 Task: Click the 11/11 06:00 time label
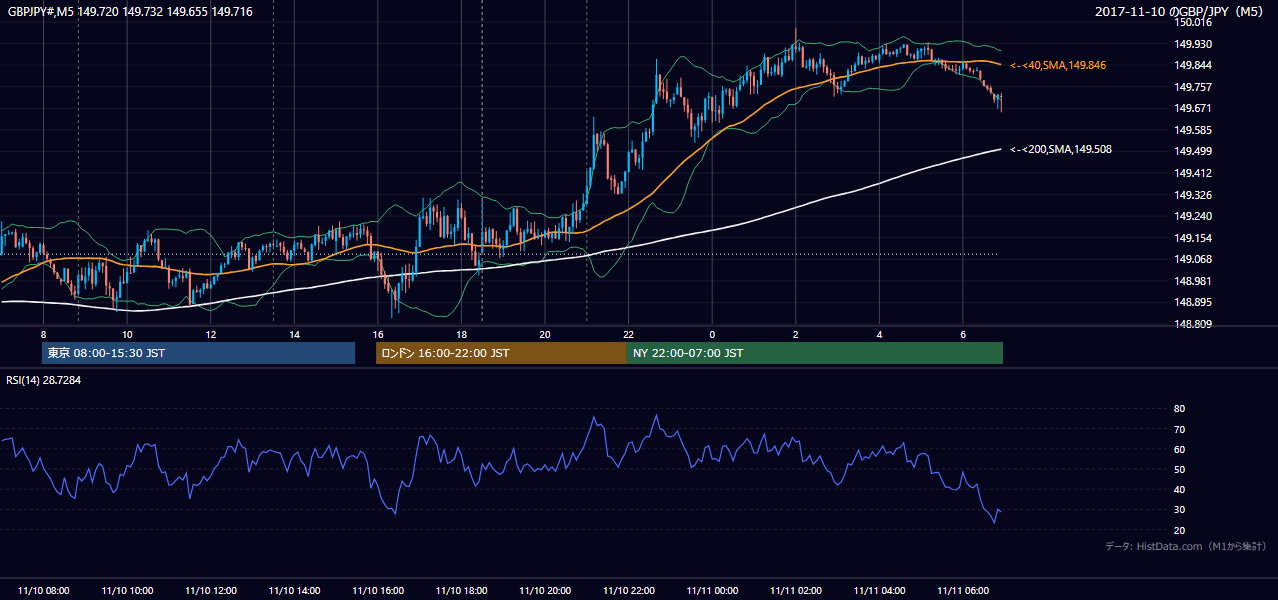click(962, 591)
